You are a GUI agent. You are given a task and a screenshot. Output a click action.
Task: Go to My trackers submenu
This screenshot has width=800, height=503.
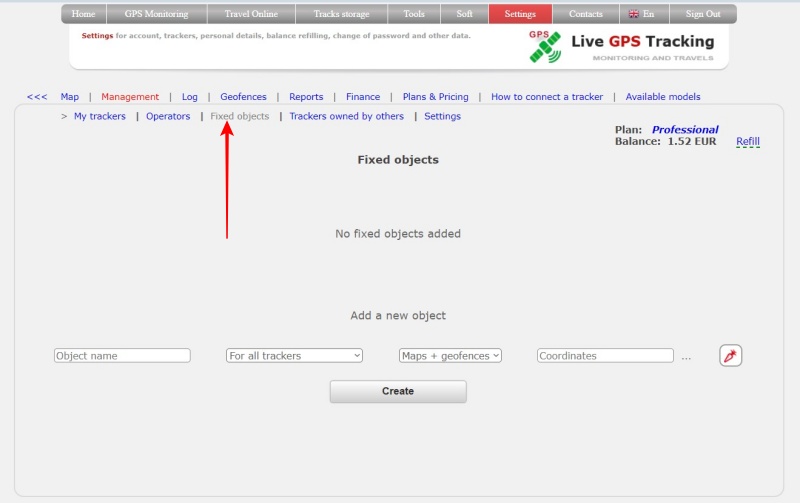[x=100, y=116]
